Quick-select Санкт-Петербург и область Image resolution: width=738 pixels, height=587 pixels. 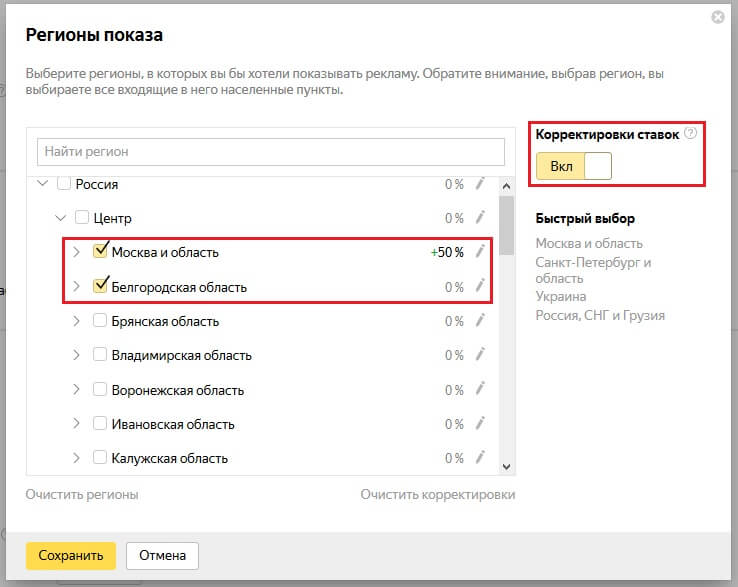click(593, 270)
